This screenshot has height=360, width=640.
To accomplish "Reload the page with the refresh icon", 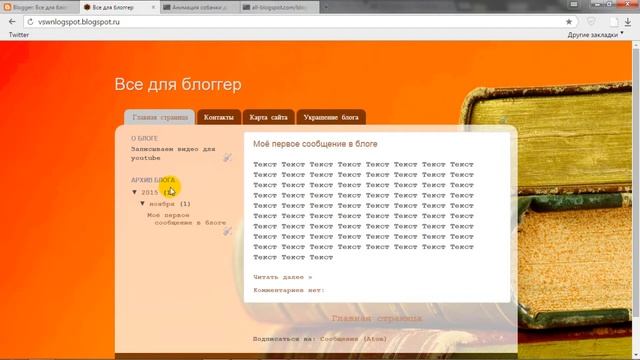I will pos(30,22).
